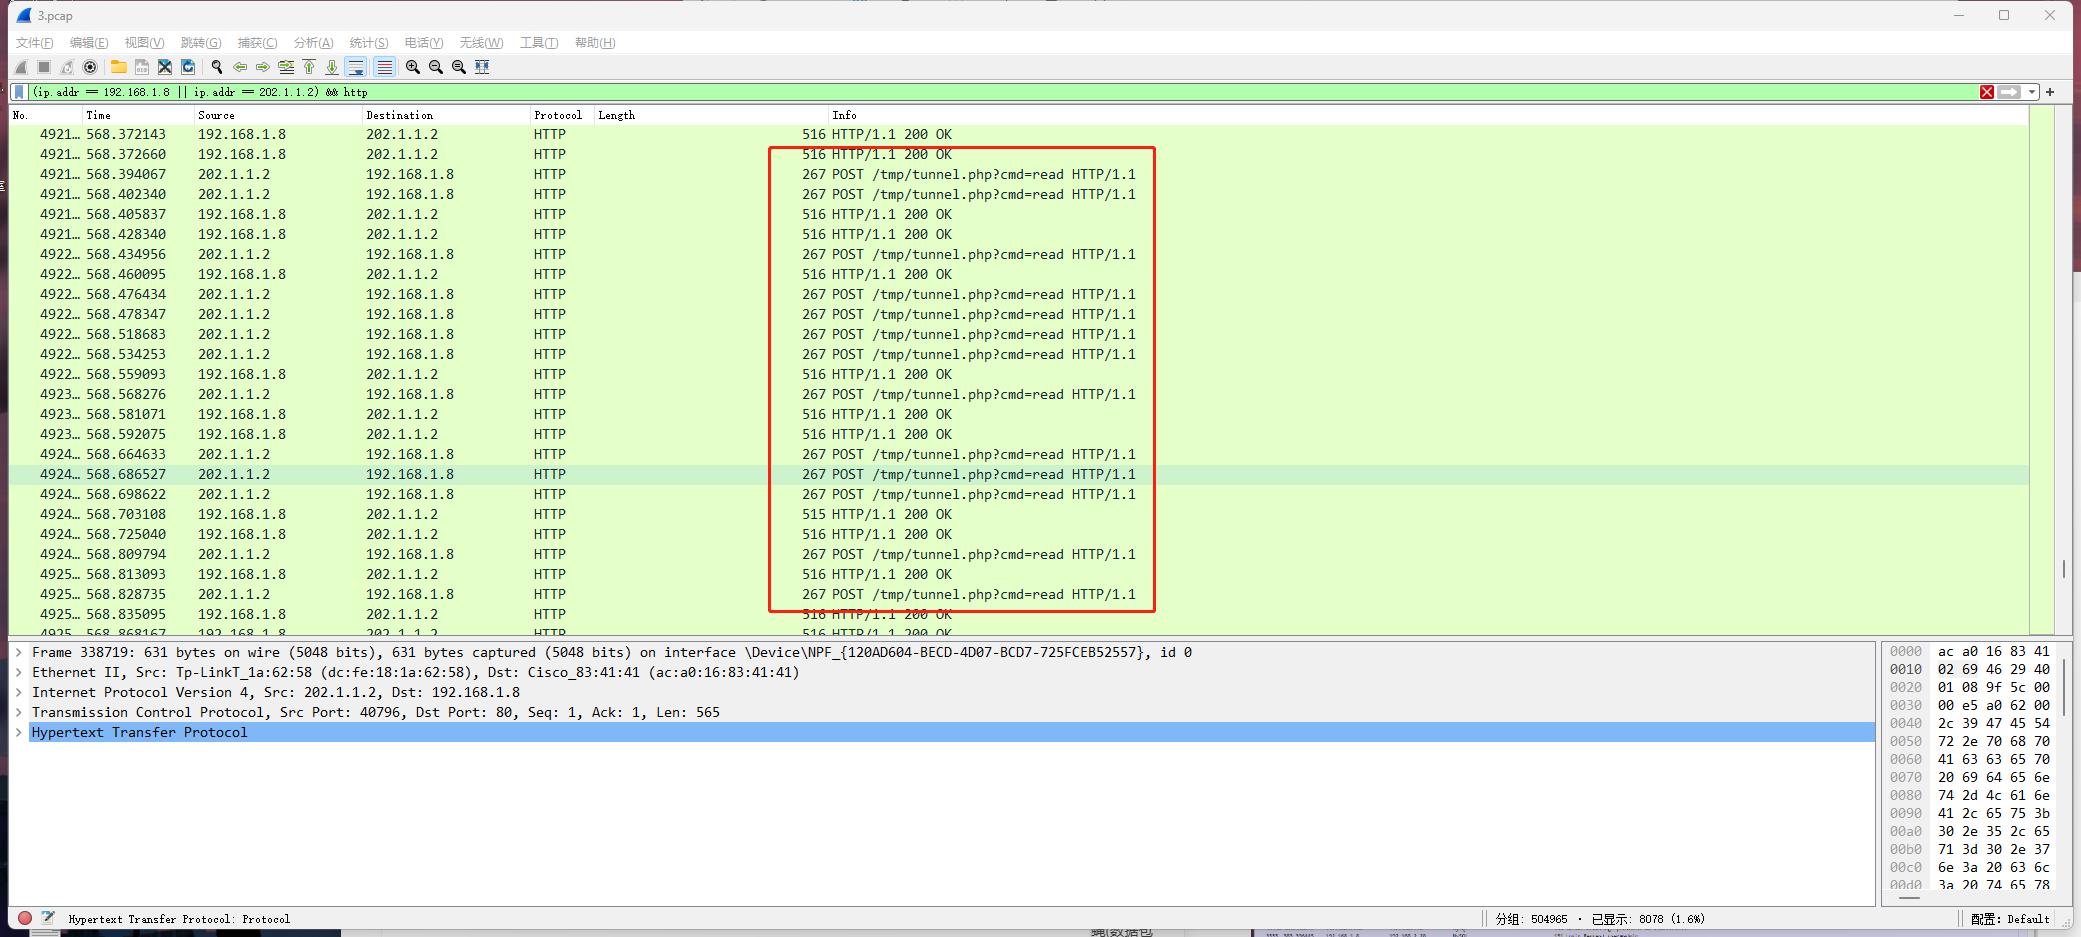Image resolution: width=2081 pixels, height=937 pixels.
Task: Open the 文件(F) menu
Action: point(35,43)
